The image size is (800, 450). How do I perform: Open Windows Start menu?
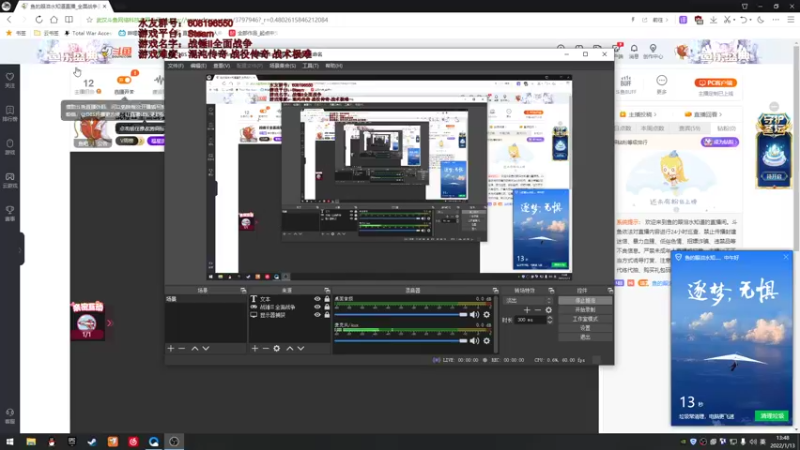click(x=10, y=442)
